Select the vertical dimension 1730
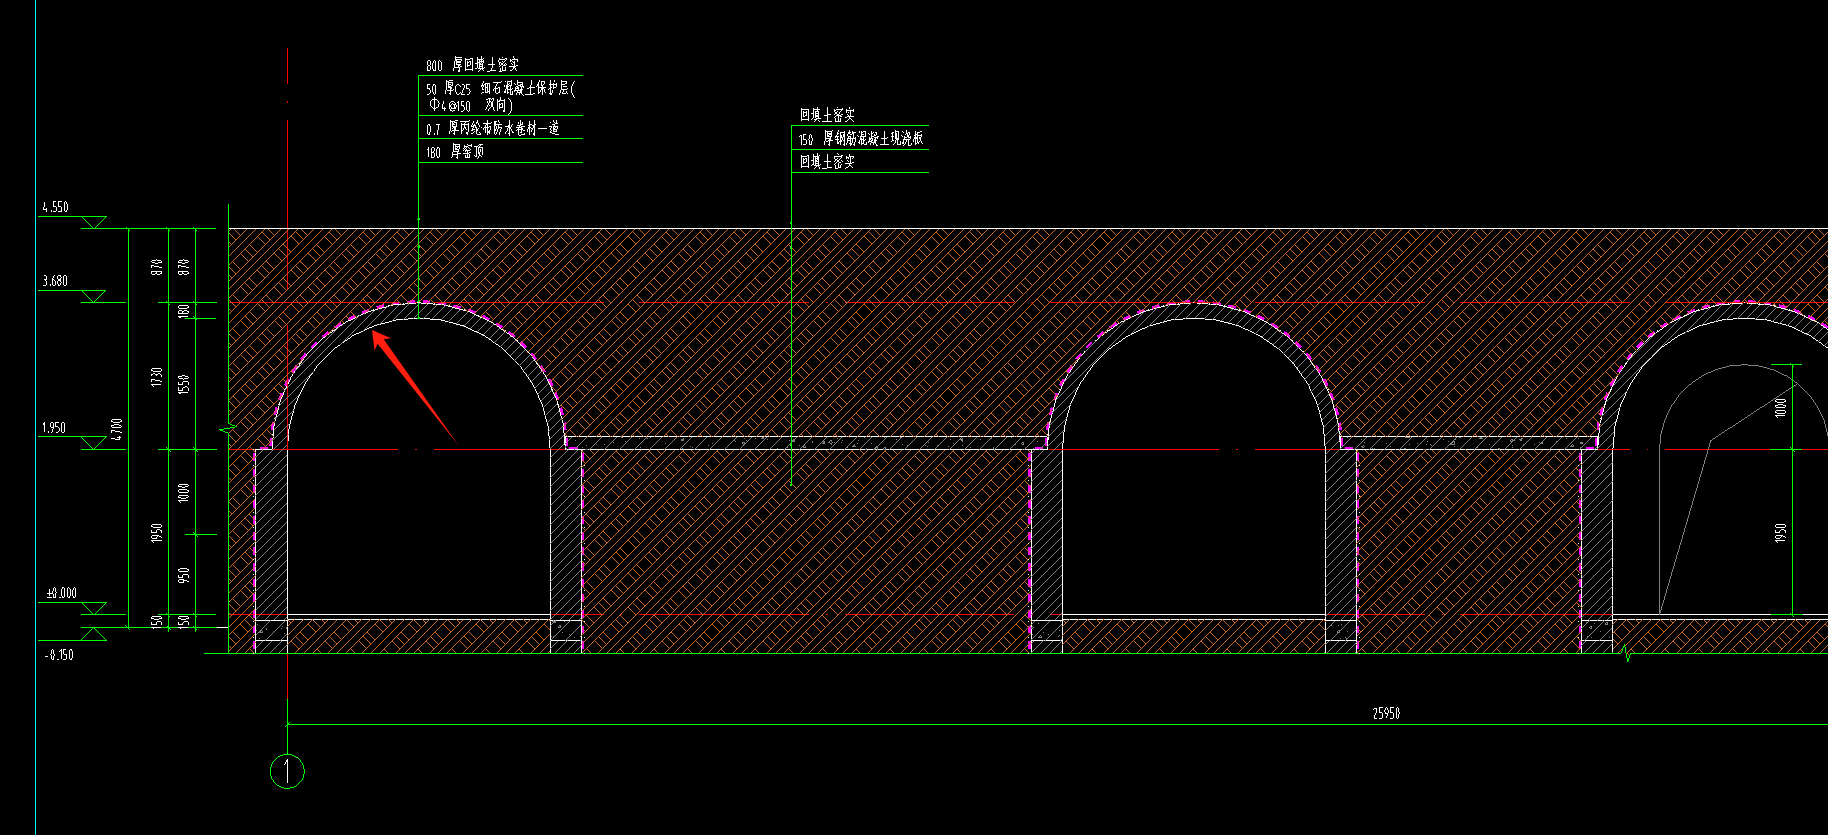The width and height of the screenshot is (1828, 835). (156, 377)
